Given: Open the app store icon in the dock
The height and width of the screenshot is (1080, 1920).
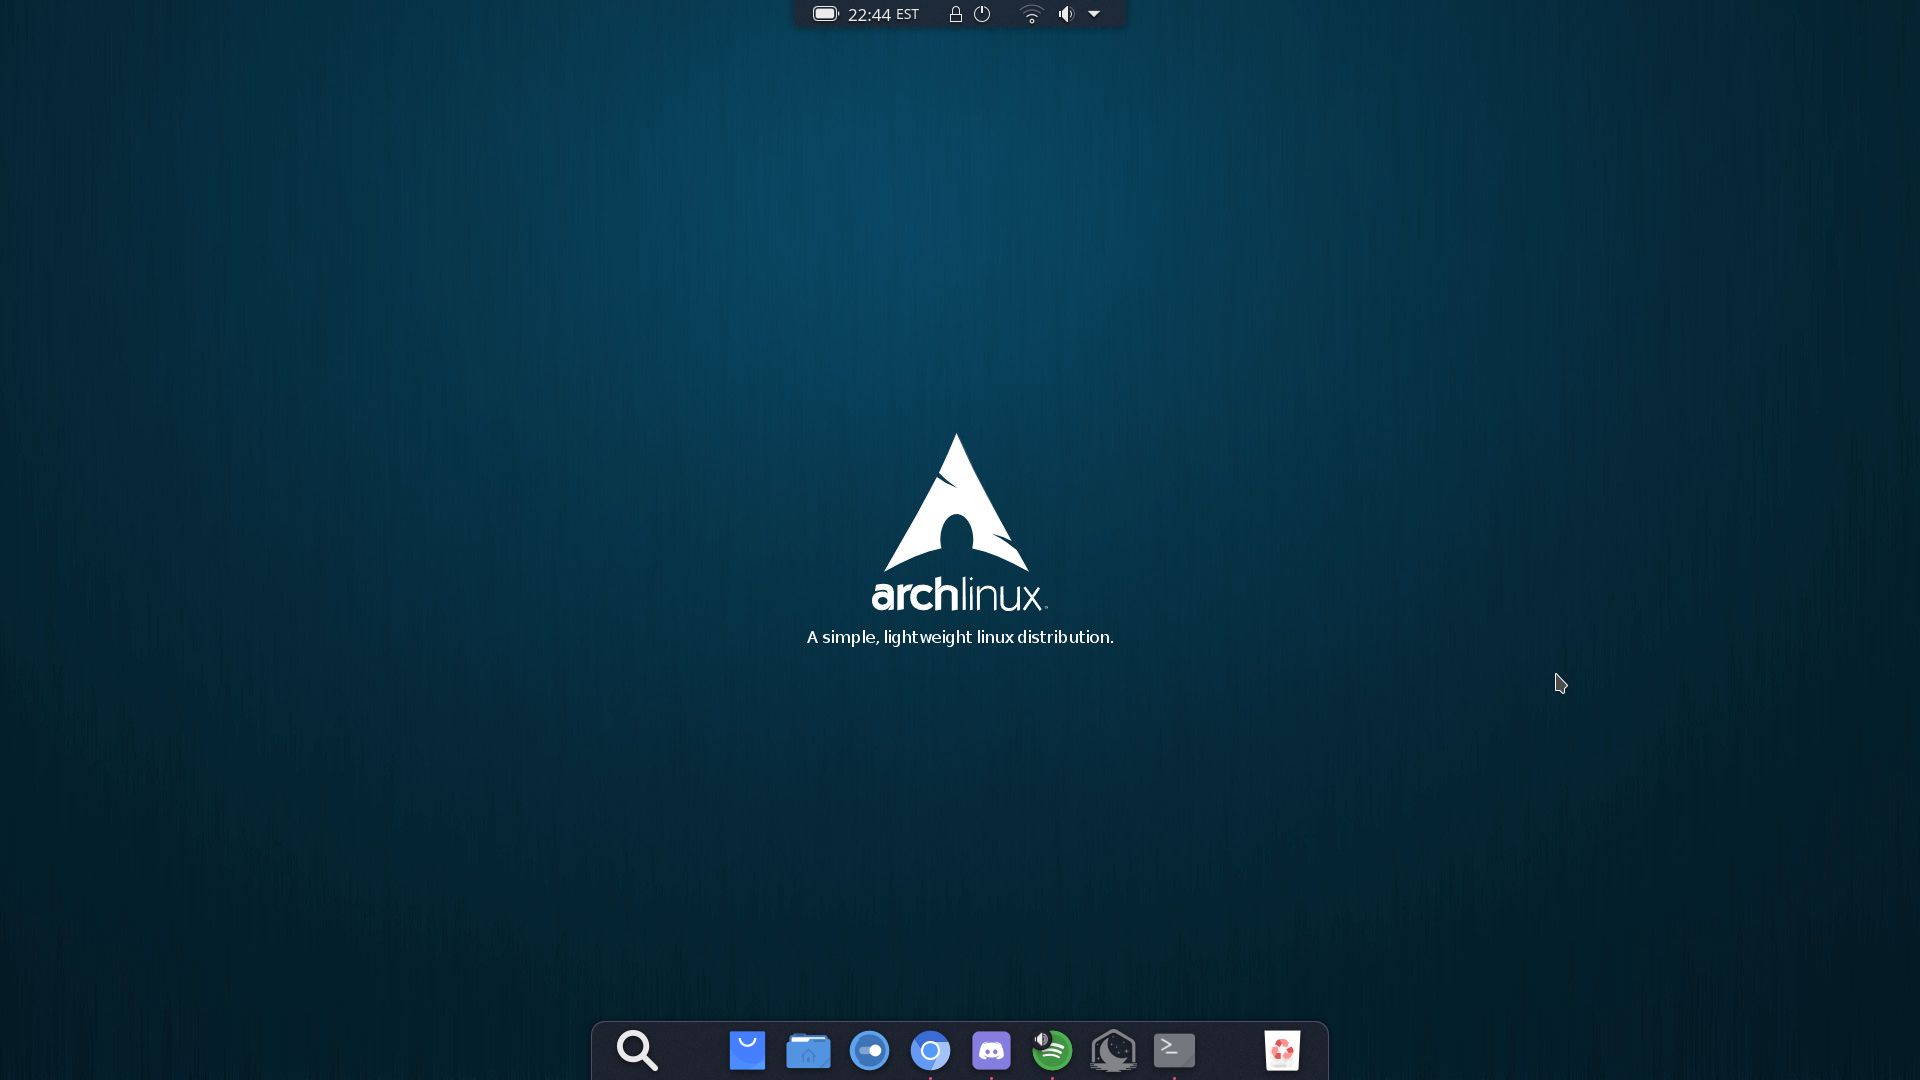Looking at the screenshot, I should [x=748, y=1051].
